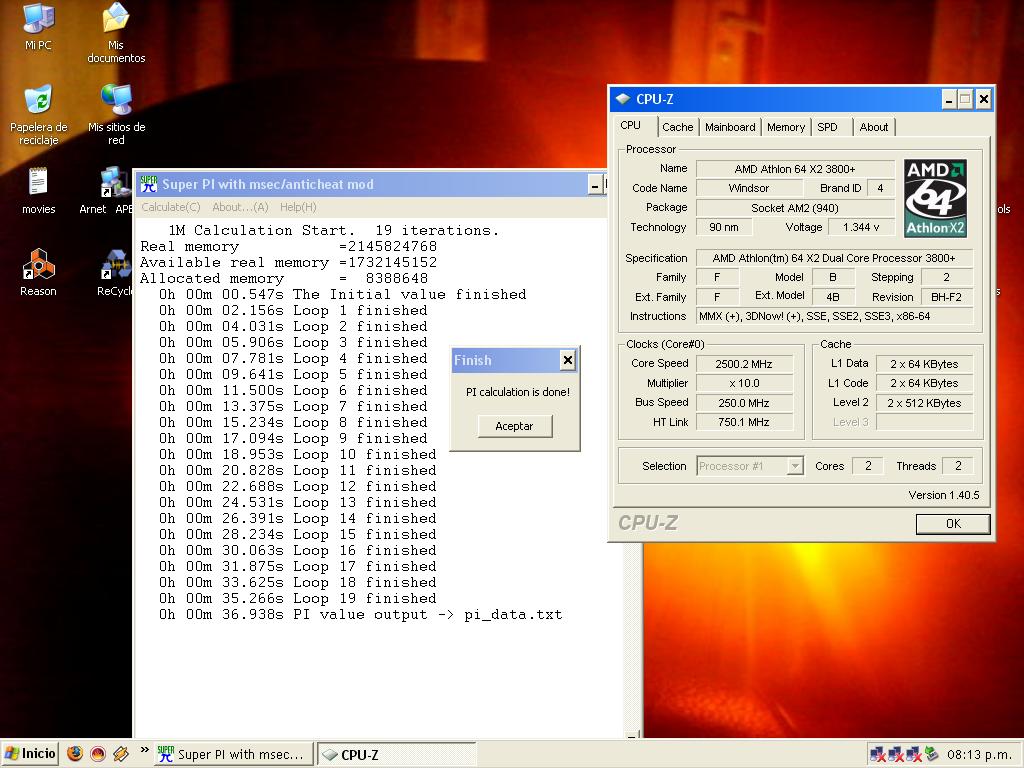This screenshot has height=768, width=1024.
Task: Click the Core Speed value 2500.2 MHz
Action: (x=744, y=364)
